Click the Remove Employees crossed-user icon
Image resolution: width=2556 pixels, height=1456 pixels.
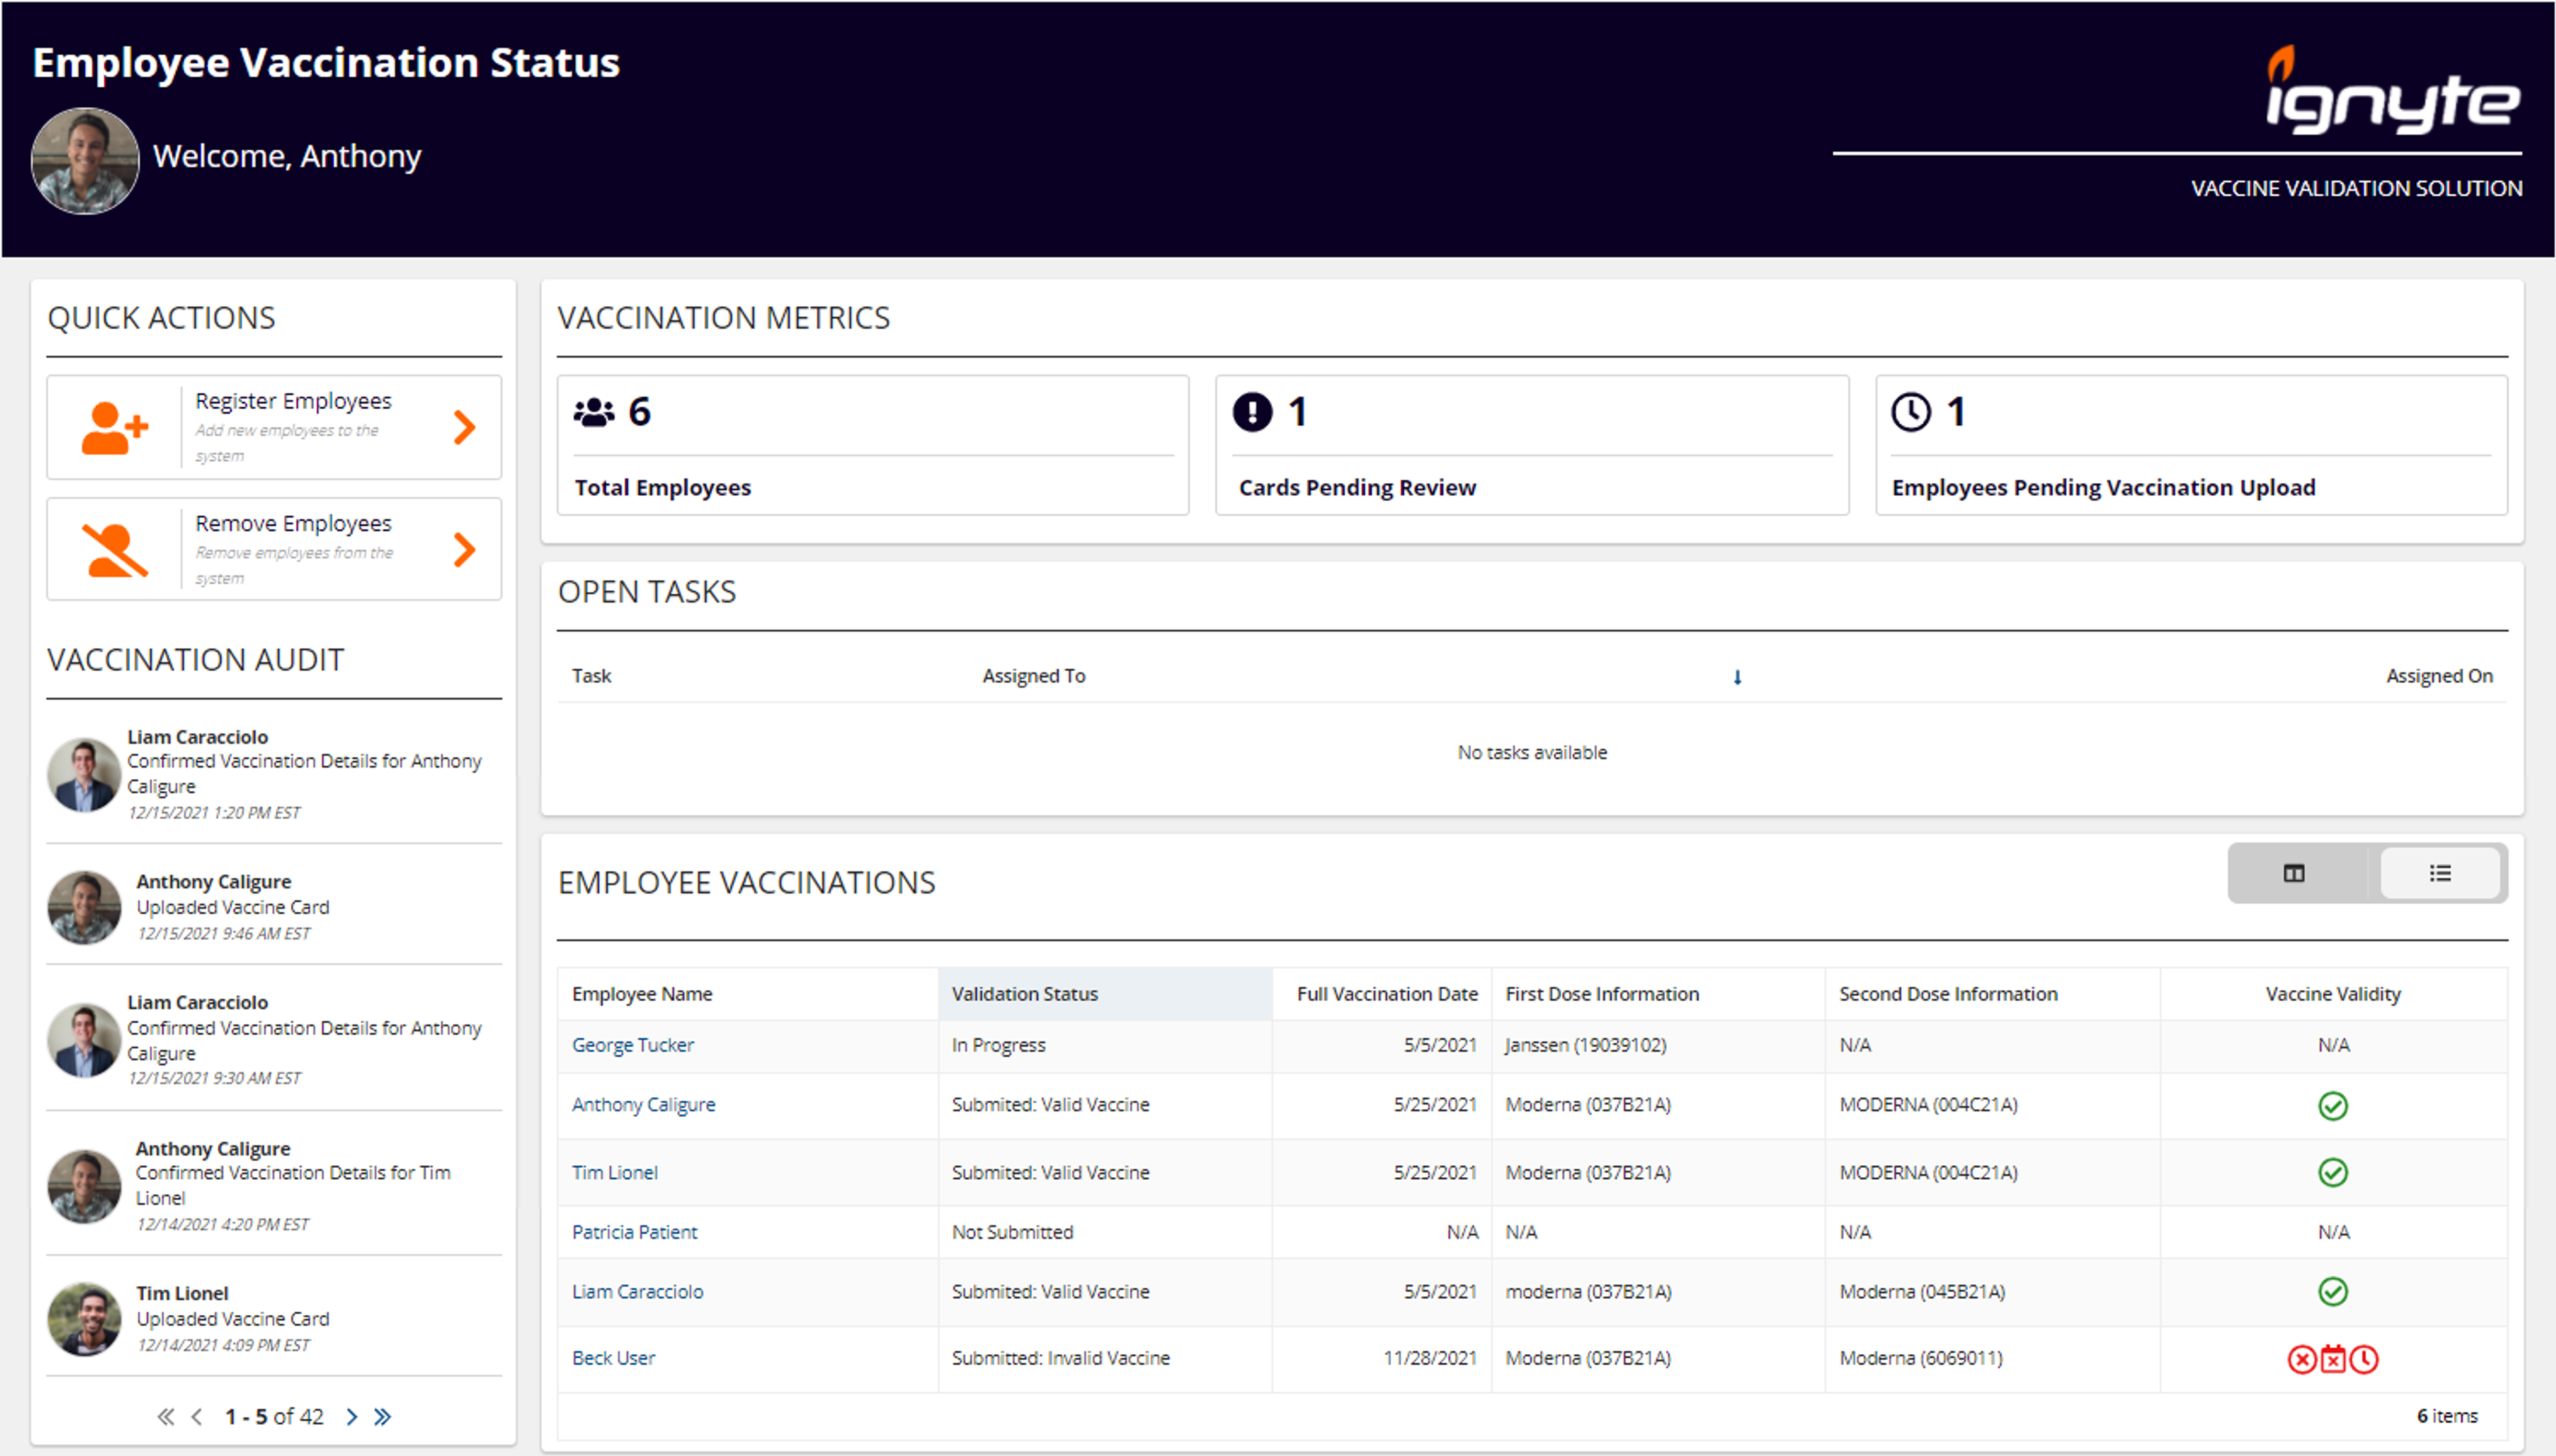[114, 550]
